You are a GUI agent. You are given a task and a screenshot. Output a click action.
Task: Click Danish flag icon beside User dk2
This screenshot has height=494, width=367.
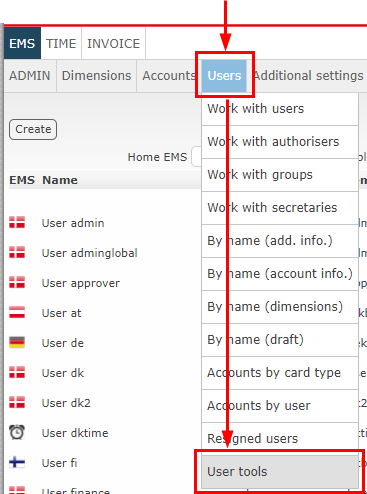[17, 402]
